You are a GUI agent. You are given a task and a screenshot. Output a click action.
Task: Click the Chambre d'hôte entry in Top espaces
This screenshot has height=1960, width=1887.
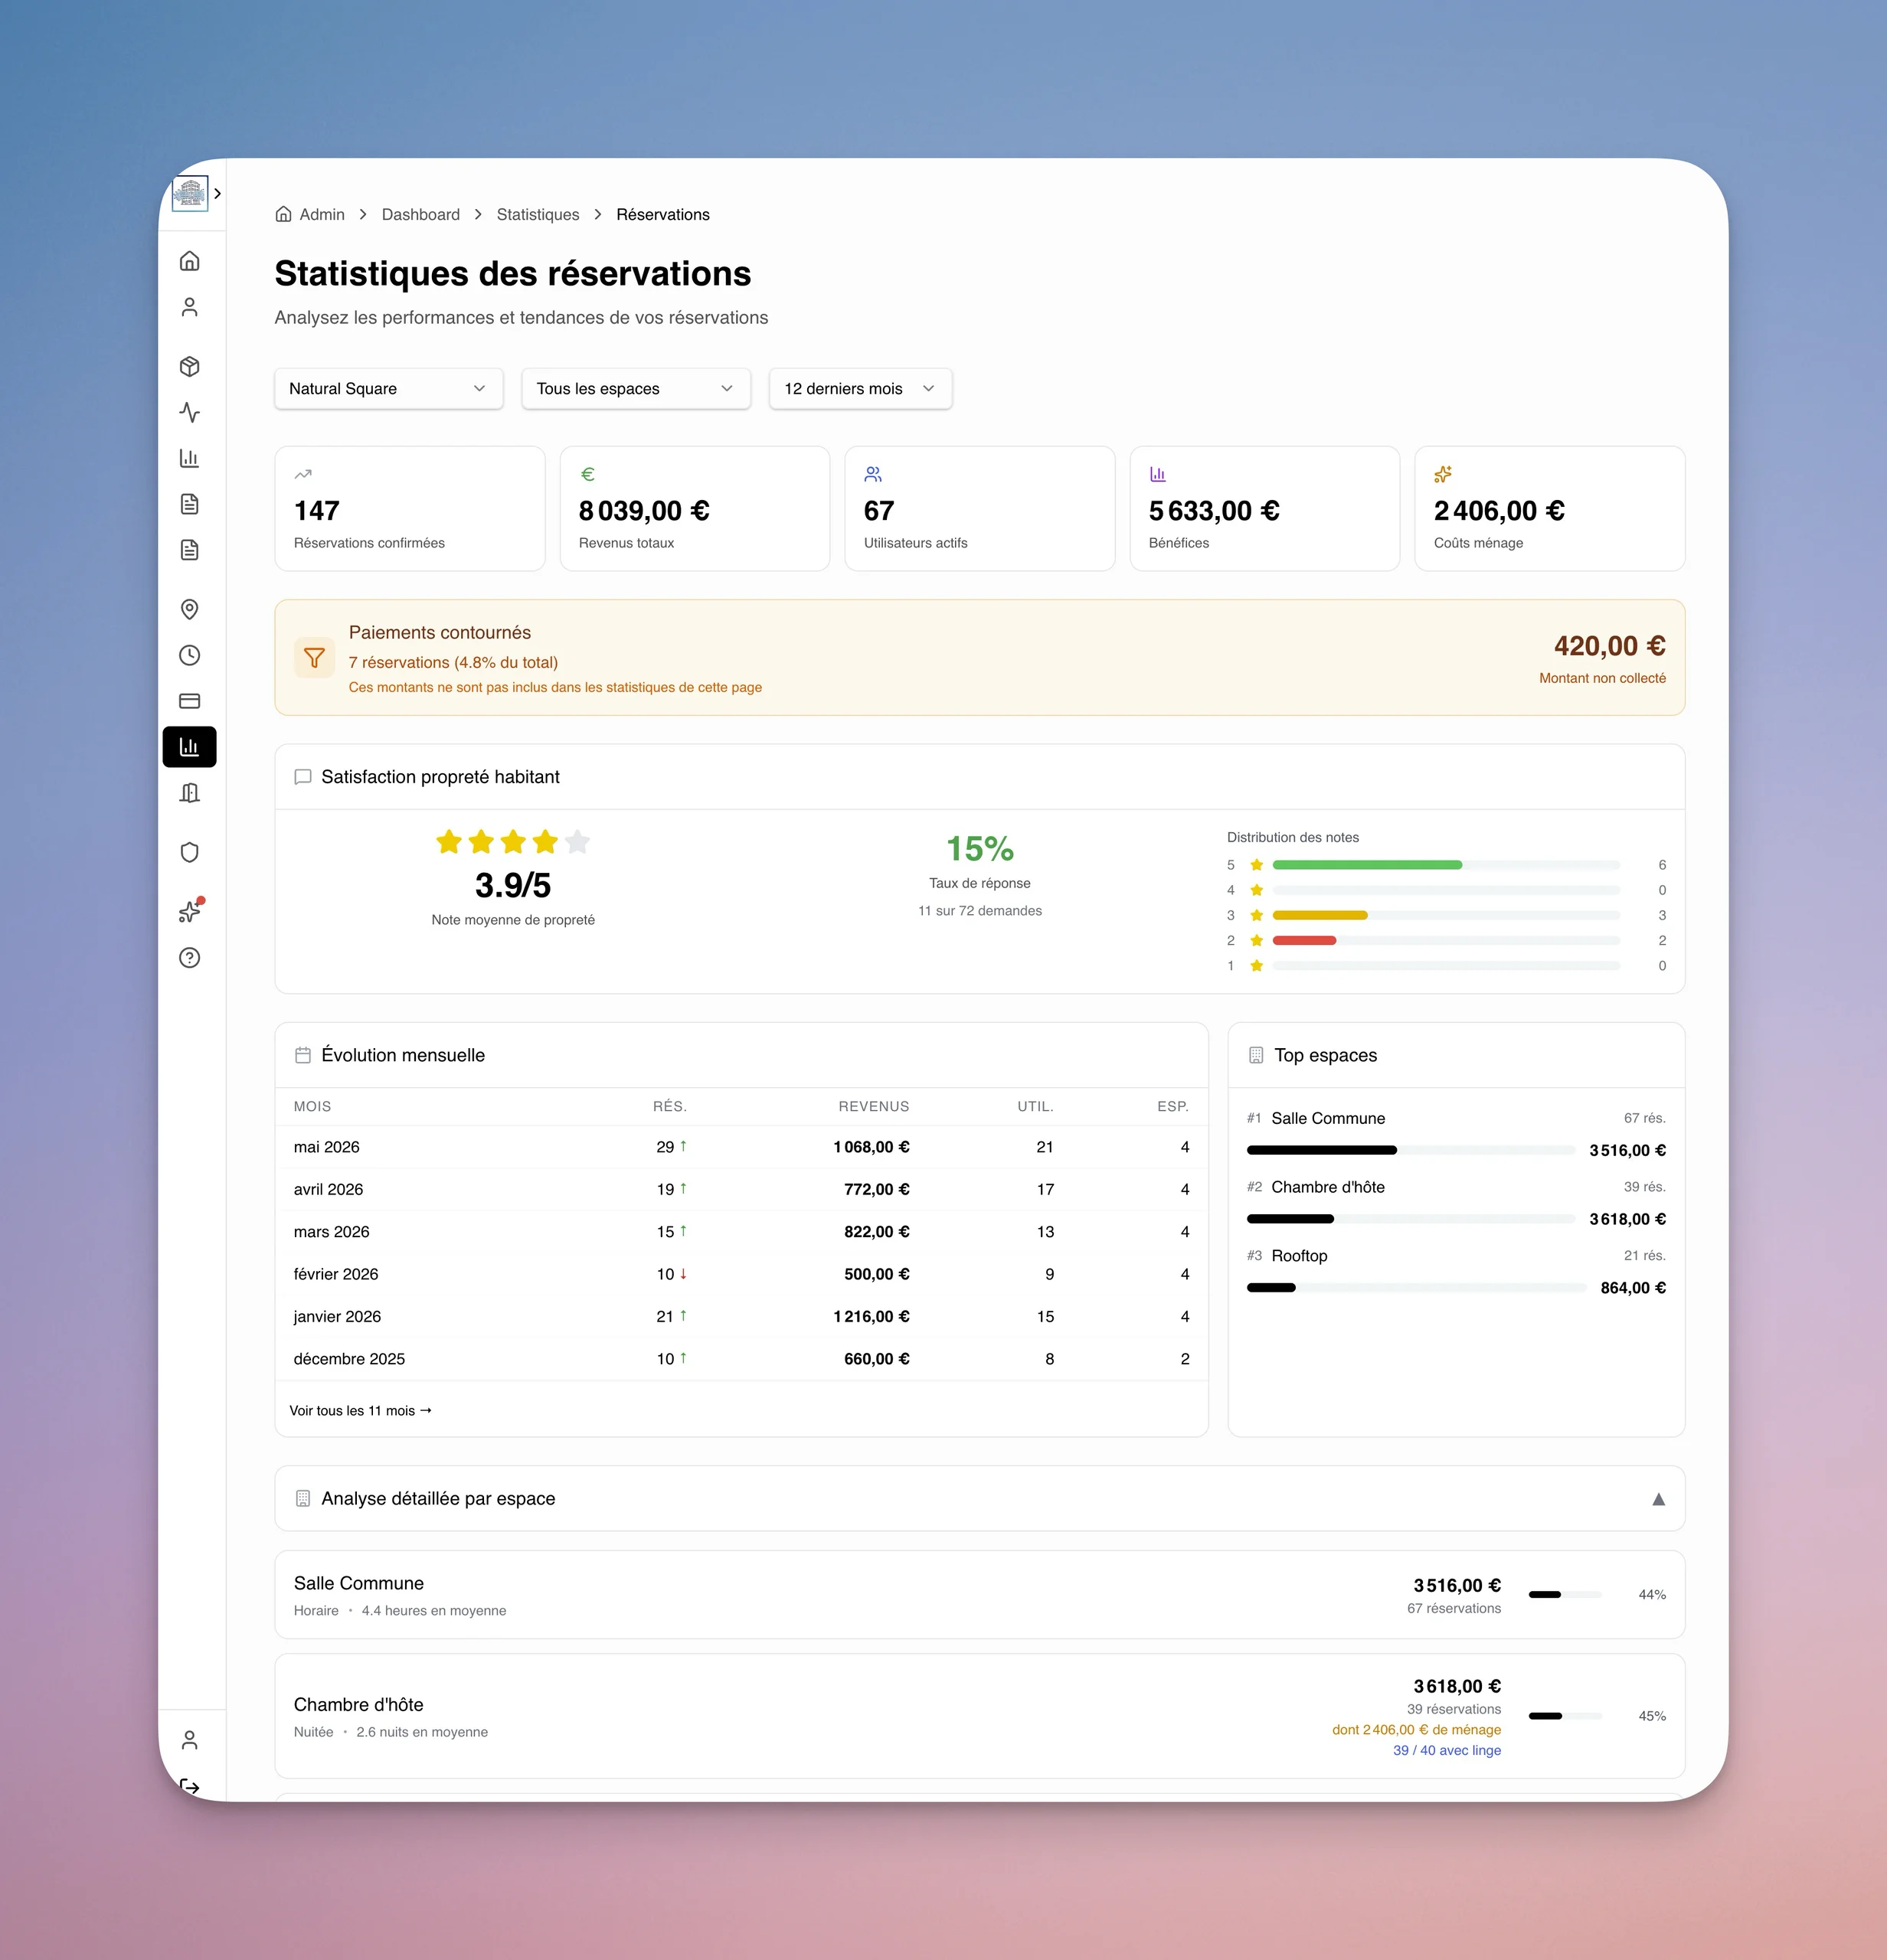[x=1456, y=1203]
